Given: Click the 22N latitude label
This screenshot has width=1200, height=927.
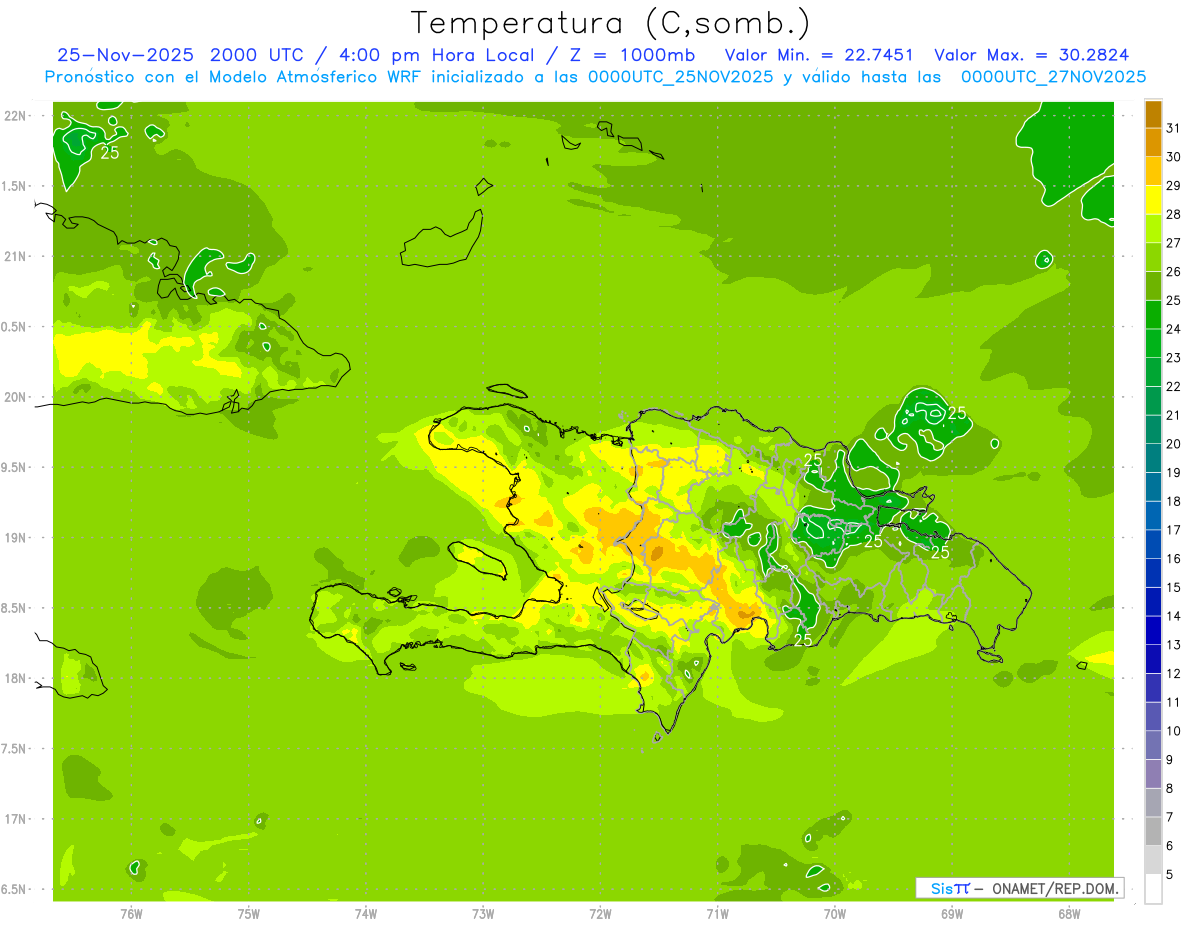Looking at the screenshot, I should coord(17,116).
